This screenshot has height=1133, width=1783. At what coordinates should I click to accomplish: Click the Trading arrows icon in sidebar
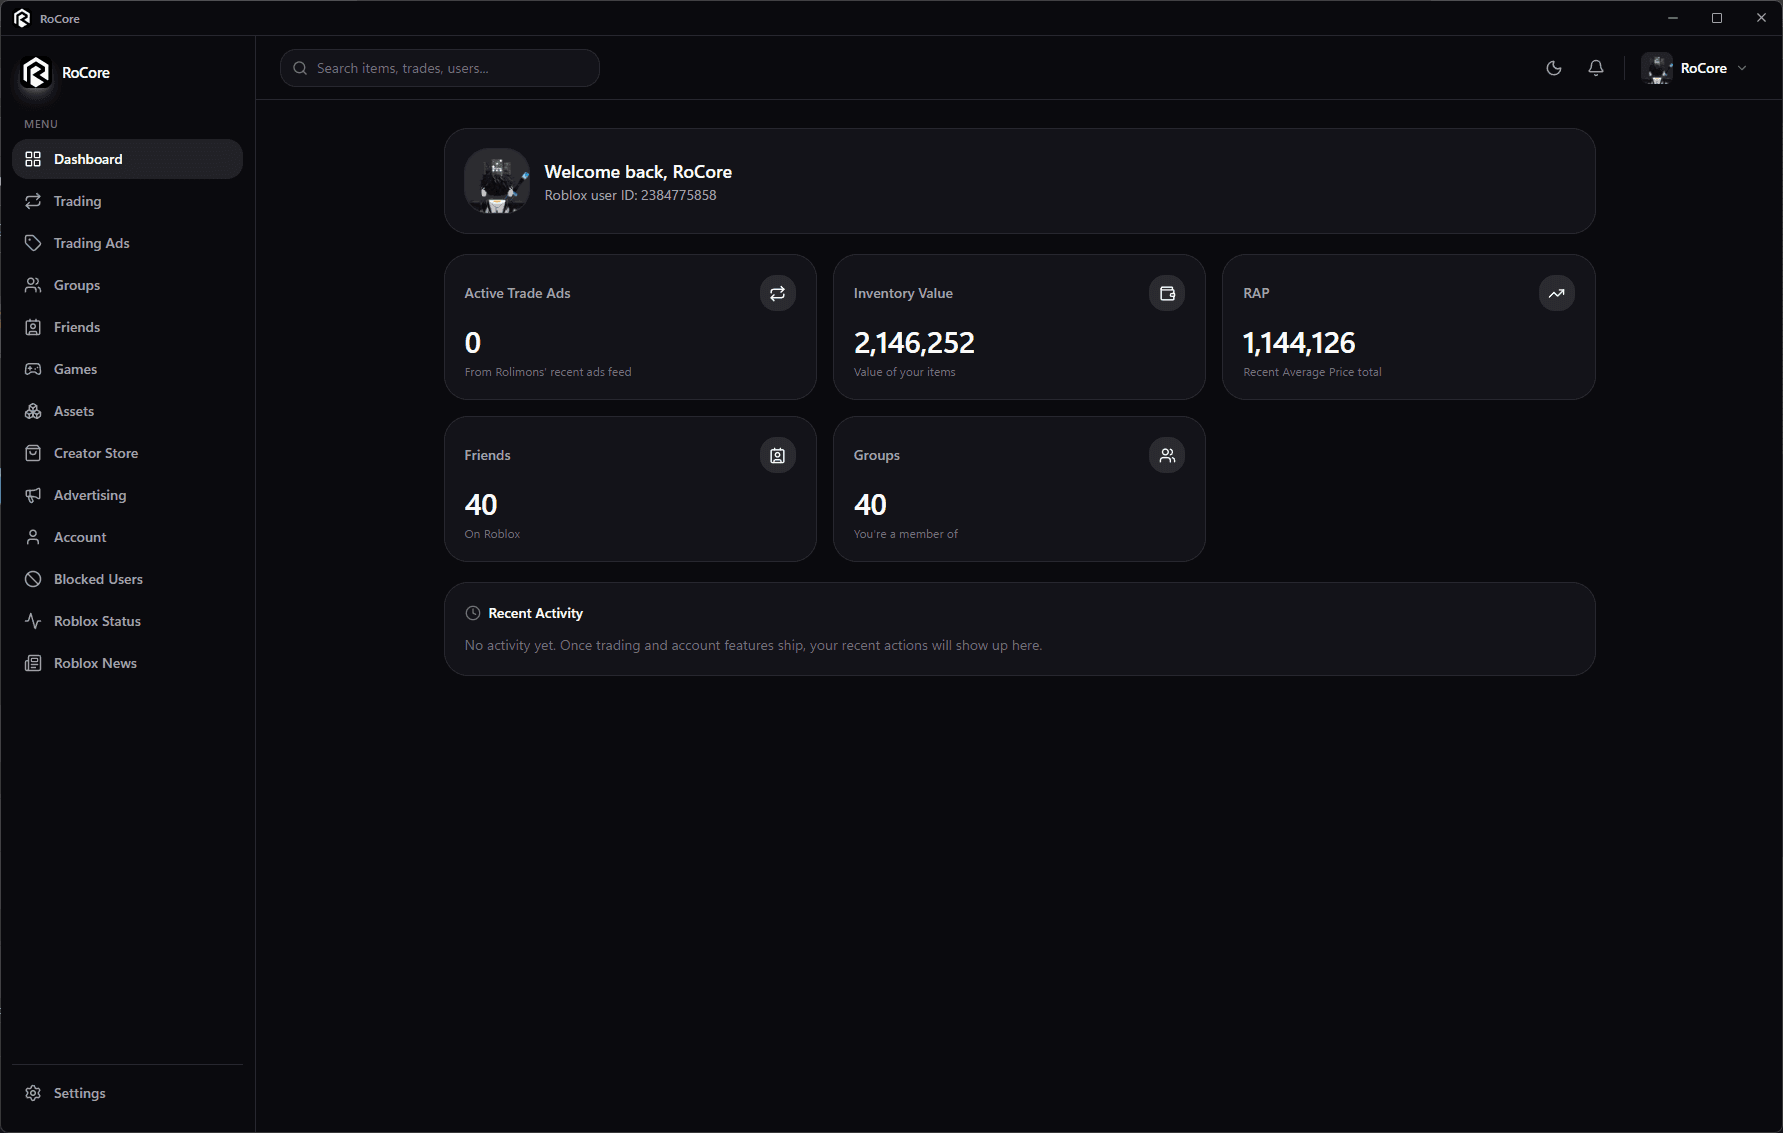33,201
